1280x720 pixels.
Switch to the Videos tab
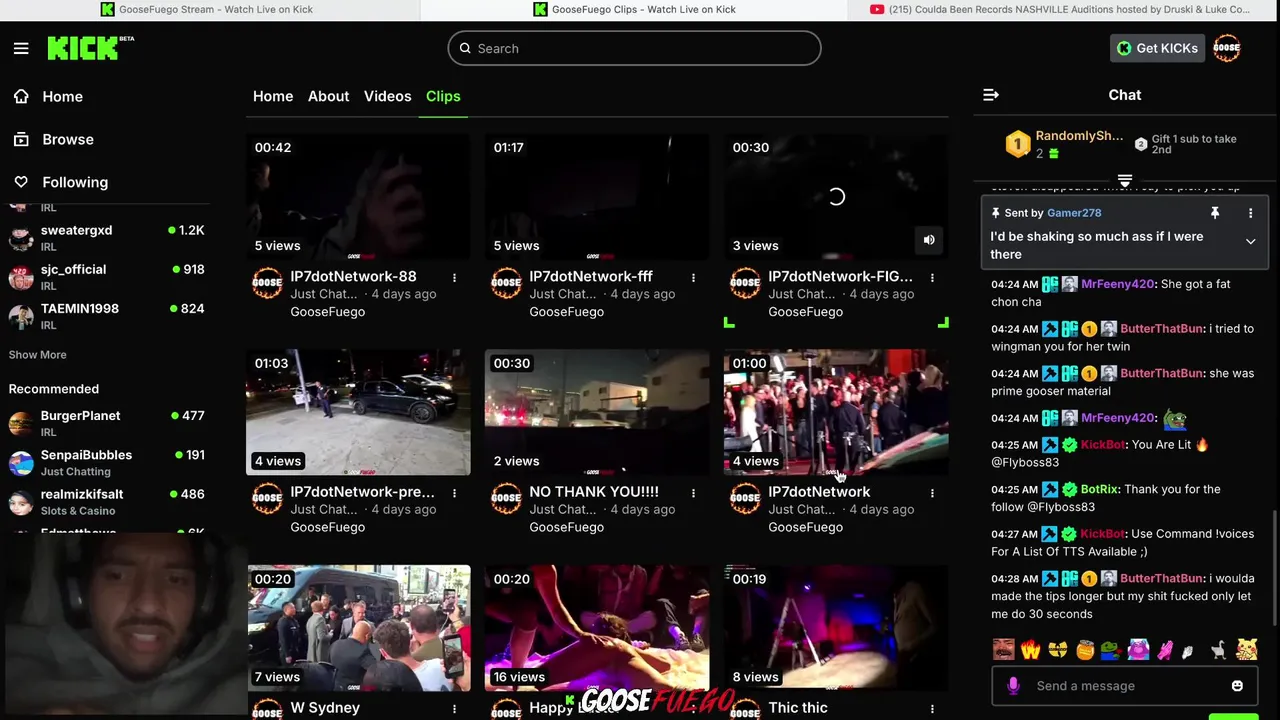[x=387, y=96]
